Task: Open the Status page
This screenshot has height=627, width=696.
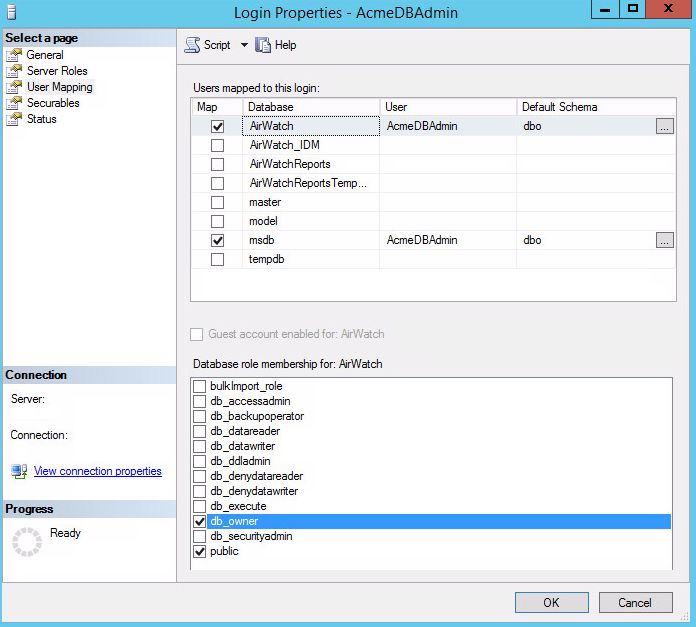Action: (x=42, y=118)
